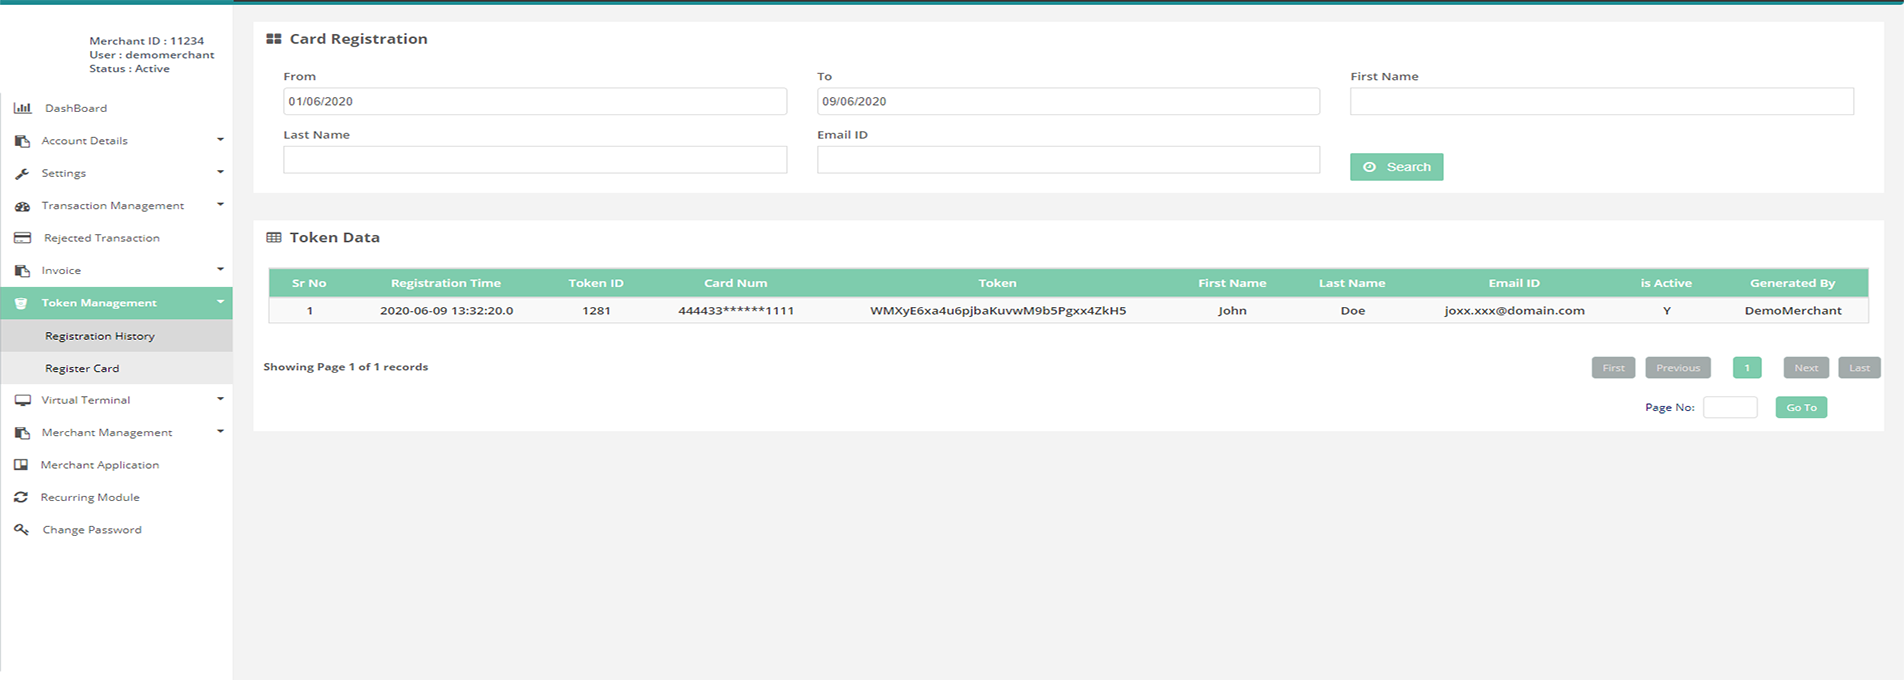The image size is (1904, 680).
Task: Focus the Email ID search field
Action: 1068,160
